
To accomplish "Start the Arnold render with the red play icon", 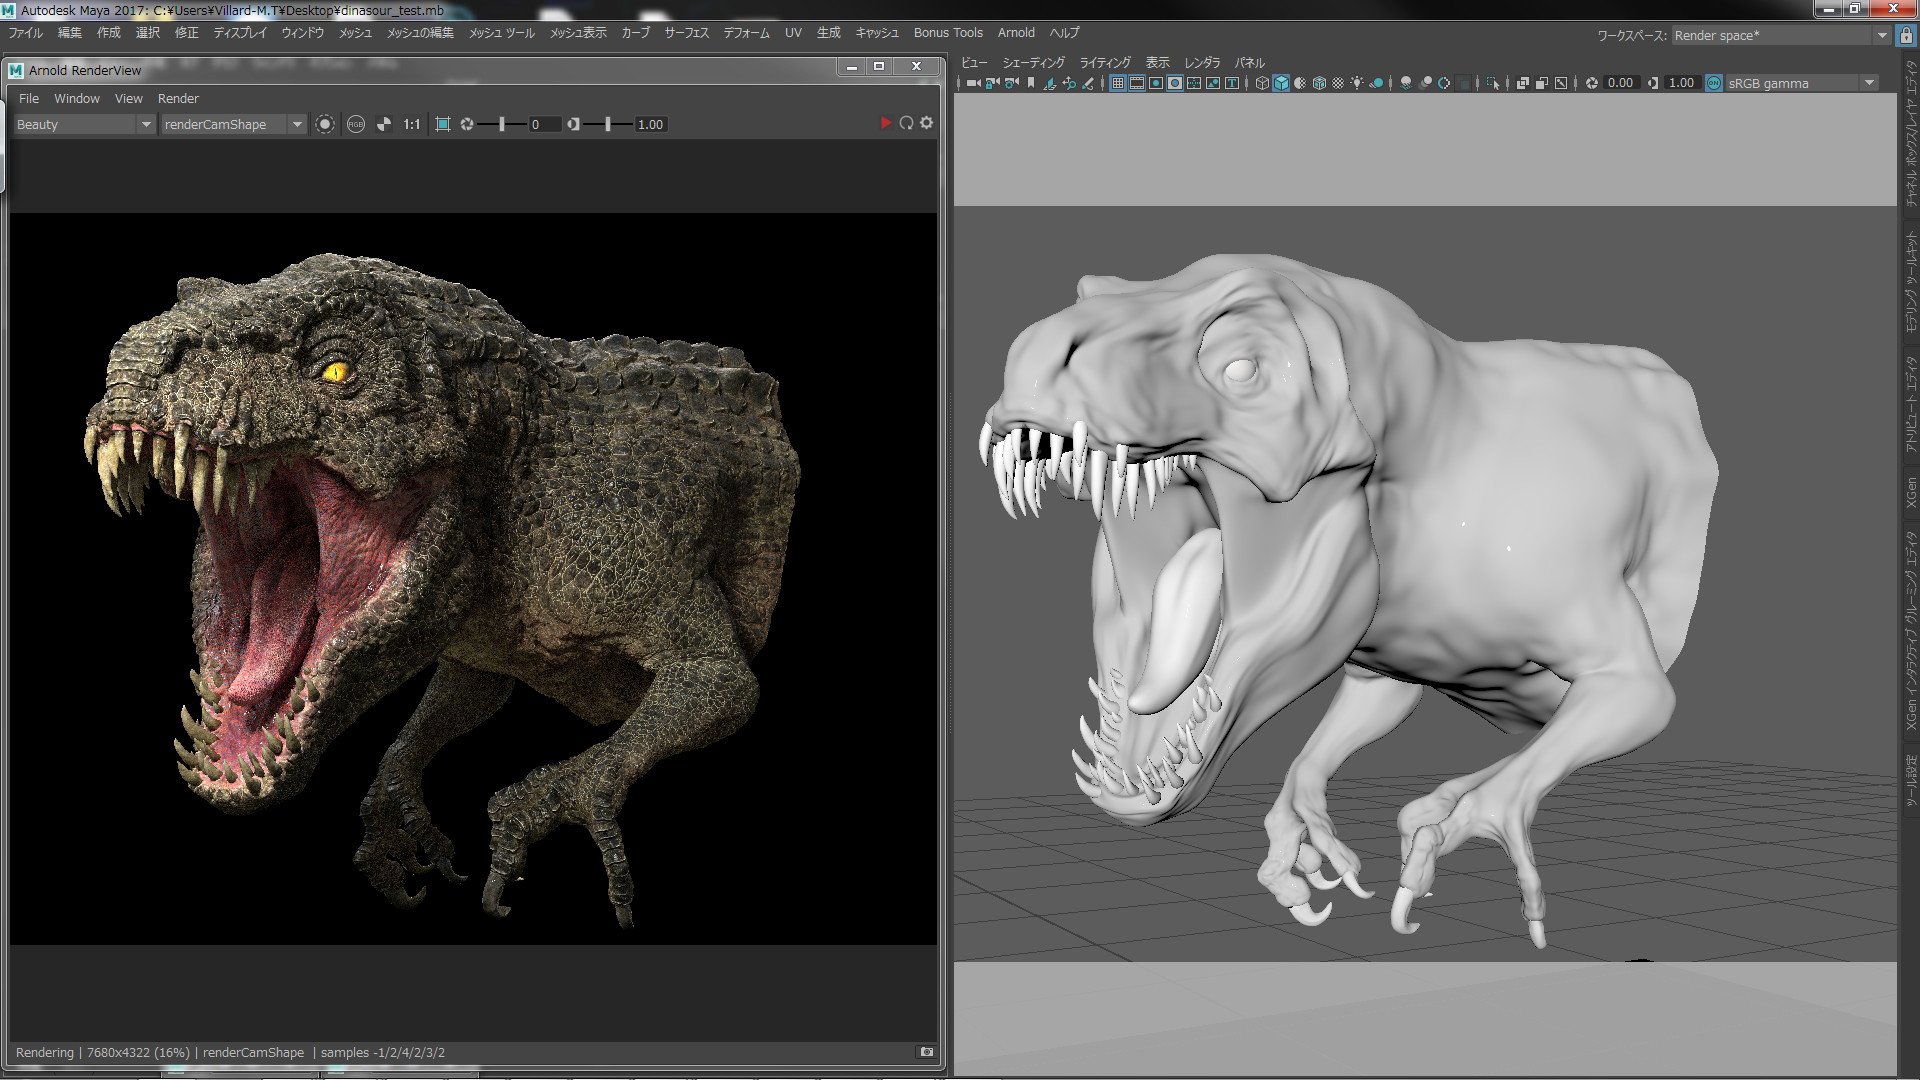I will tap(885, 123).
